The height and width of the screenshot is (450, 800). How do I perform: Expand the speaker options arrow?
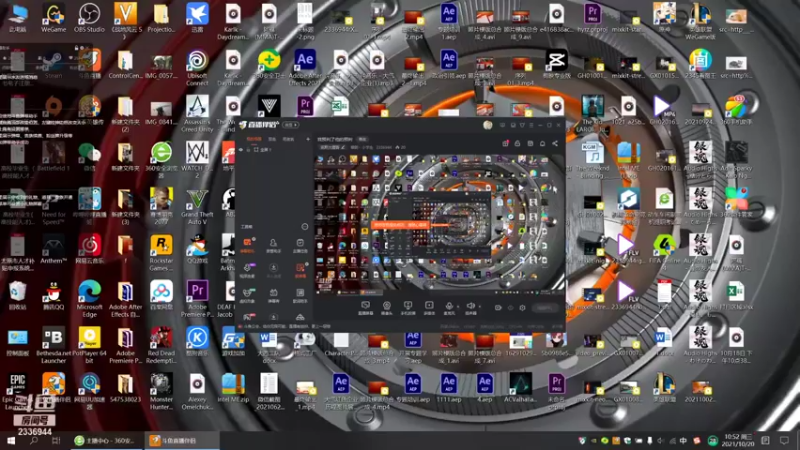480,307
